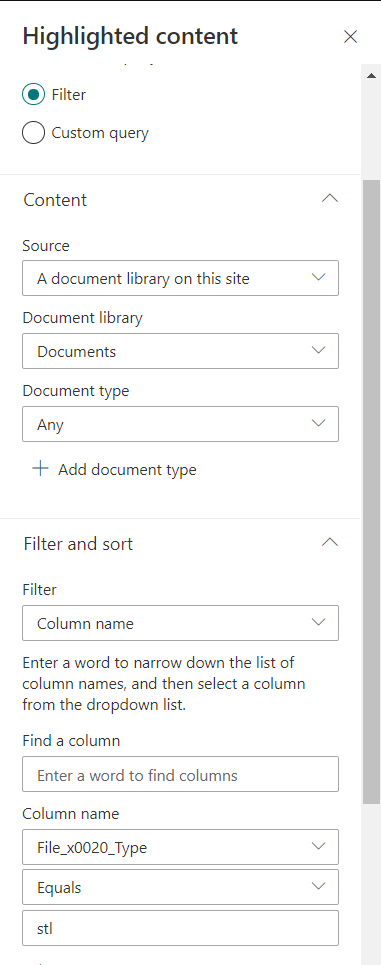Close the Highlighted content pane
The height and width of the screenshot is (965, 381).
tap(350, 37)
